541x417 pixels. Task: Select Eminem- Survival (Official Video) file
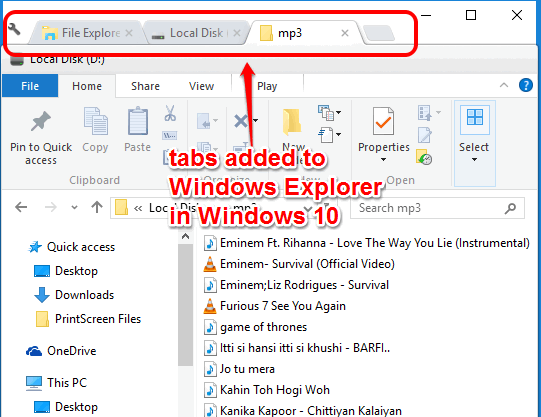299,264
